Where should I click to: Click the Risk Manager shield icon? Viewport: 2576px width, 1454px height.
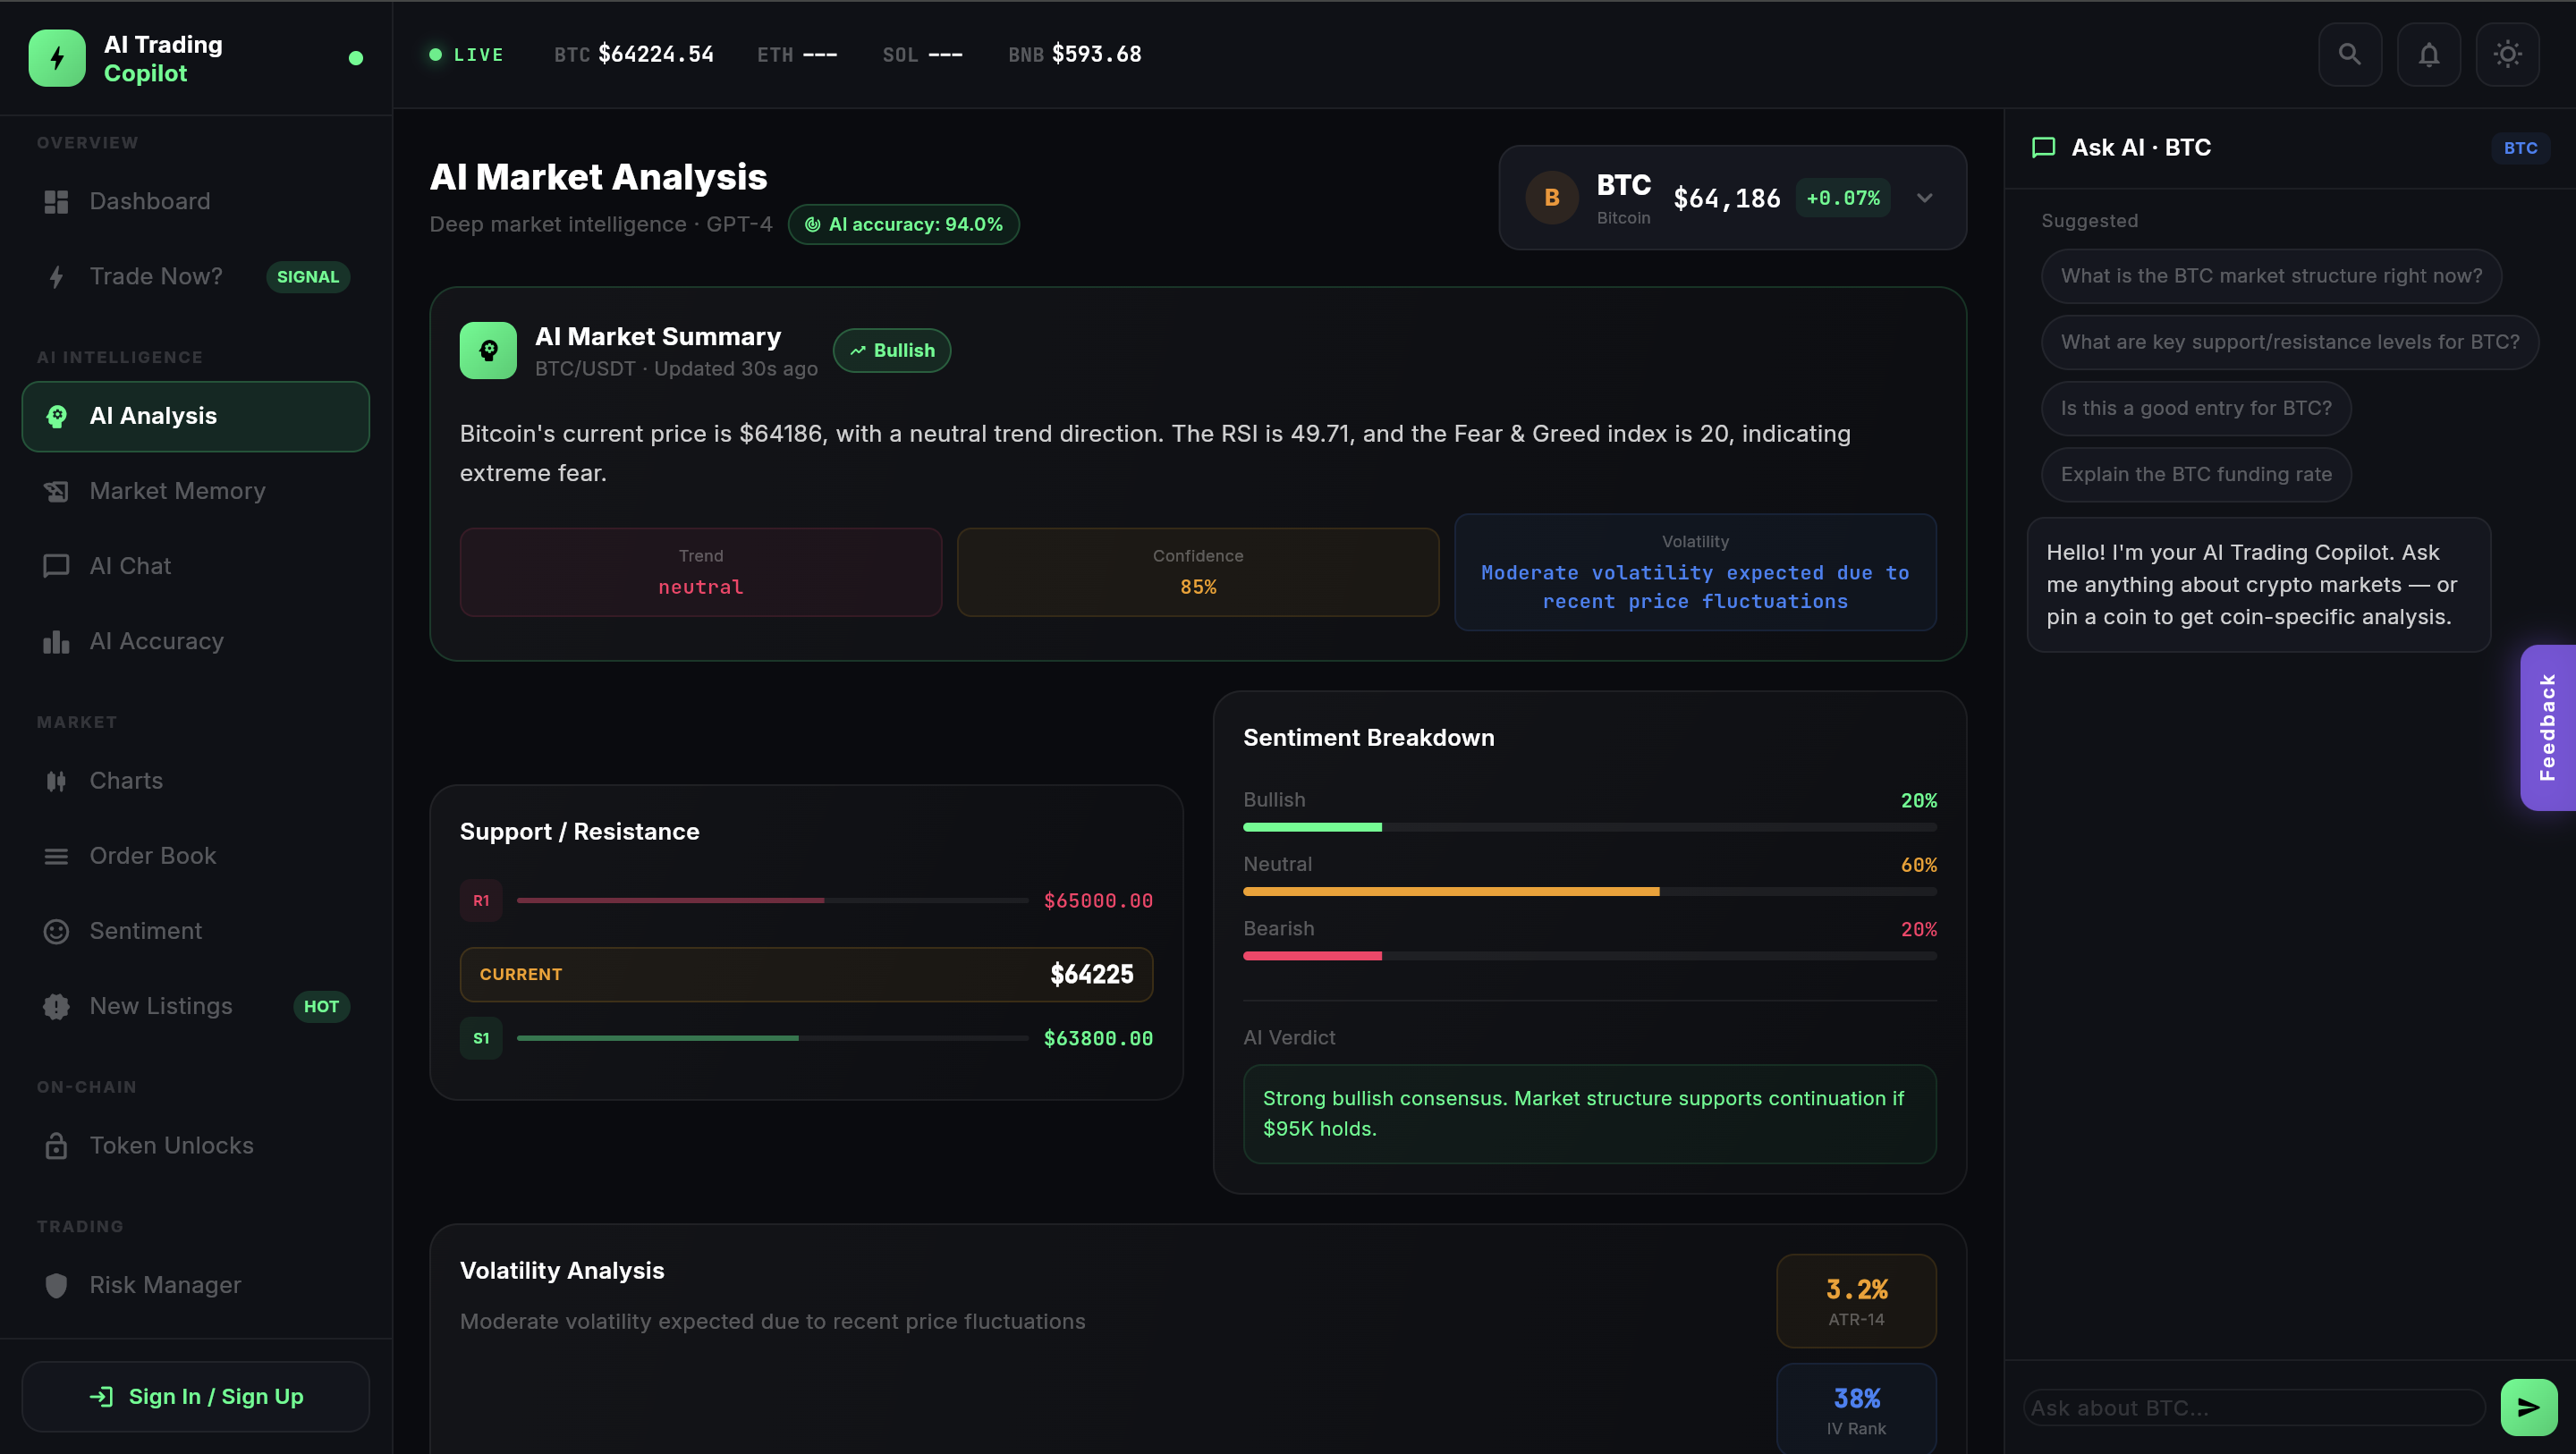point(56,1285)
